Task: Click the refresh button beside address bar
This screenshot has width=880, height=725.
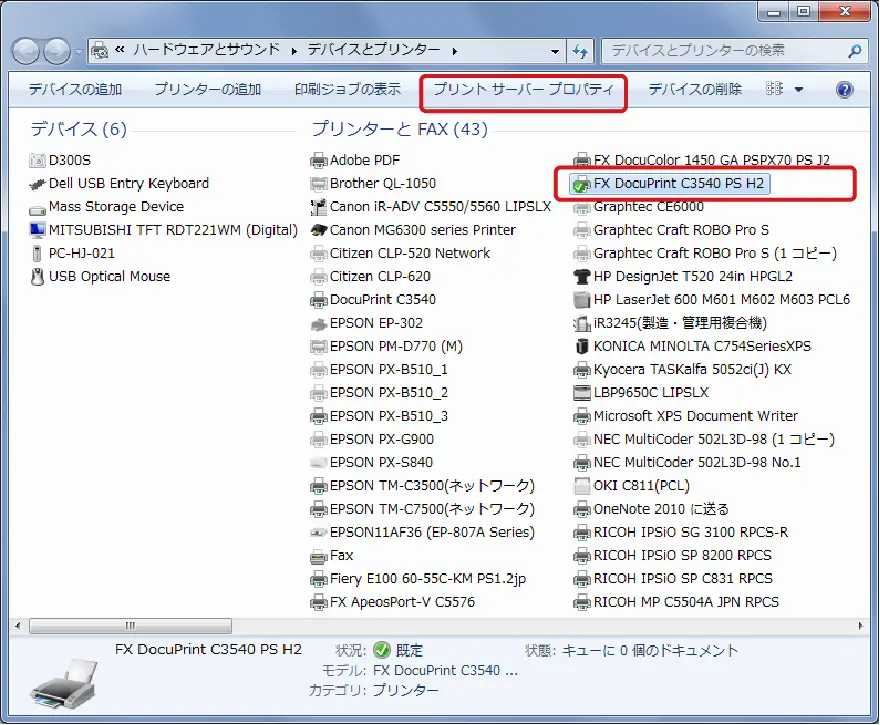Action: tap(580, 51)
